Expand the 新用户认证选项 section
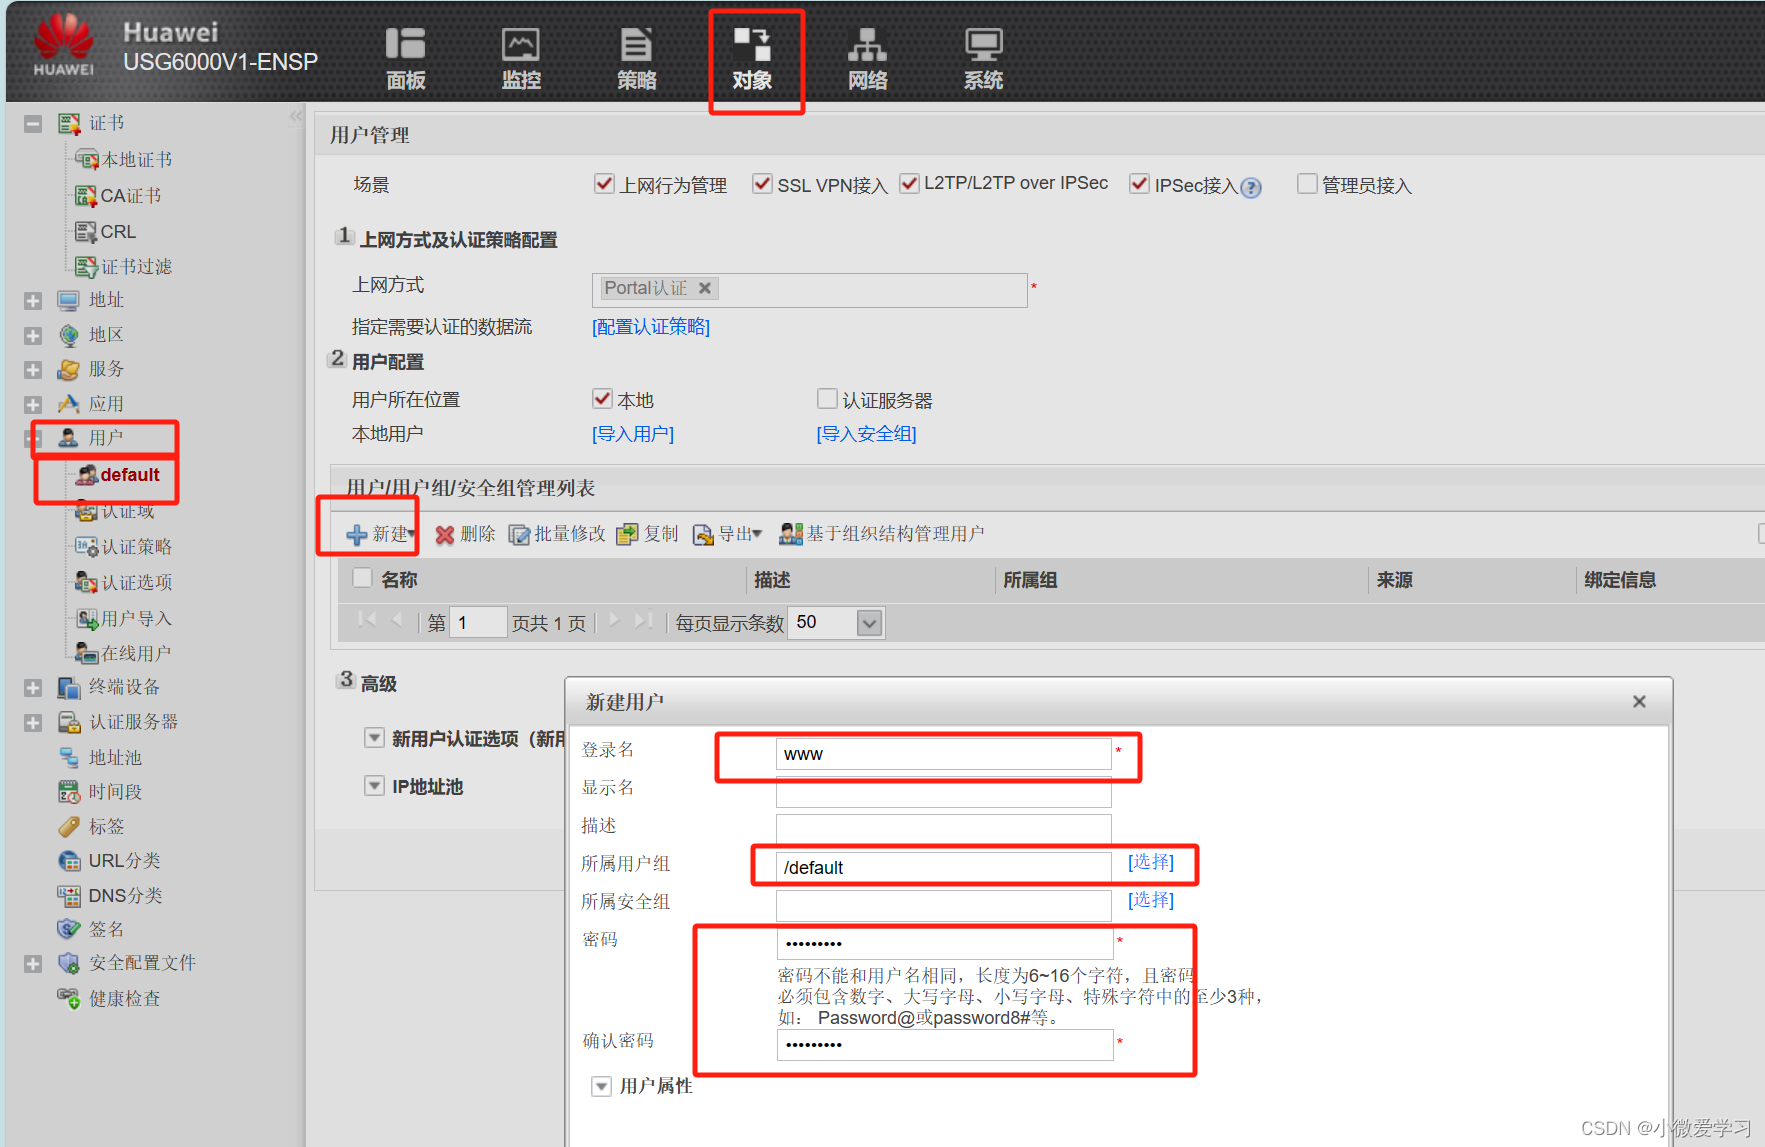Screen dimensions: 1765x1147 pyautogui.click(x=374, y=738)
